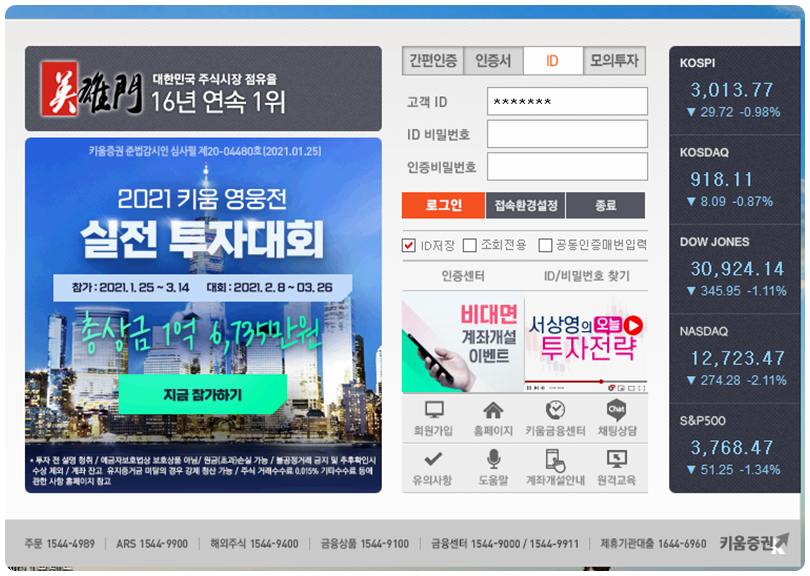810x576 pixels.
Task: Focus the 인증비밀번호 input field
Action: point(567,166)
